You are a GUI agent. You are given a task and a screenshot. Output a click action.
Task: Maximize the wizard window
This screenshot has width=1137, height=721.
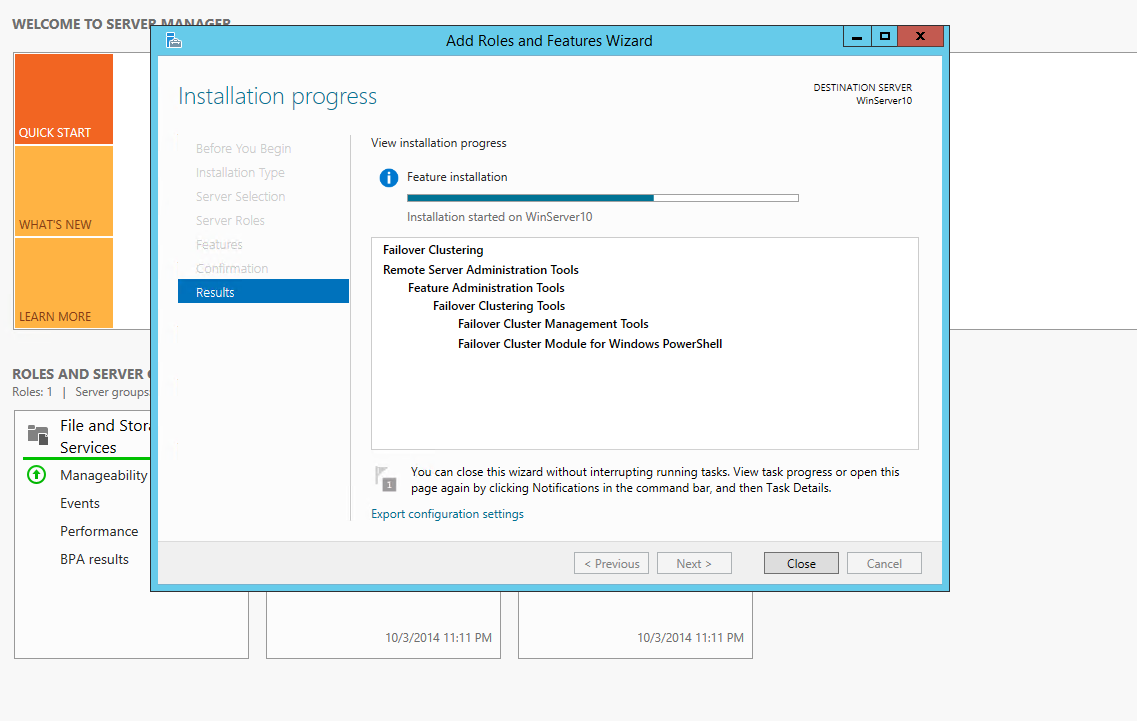884,37
